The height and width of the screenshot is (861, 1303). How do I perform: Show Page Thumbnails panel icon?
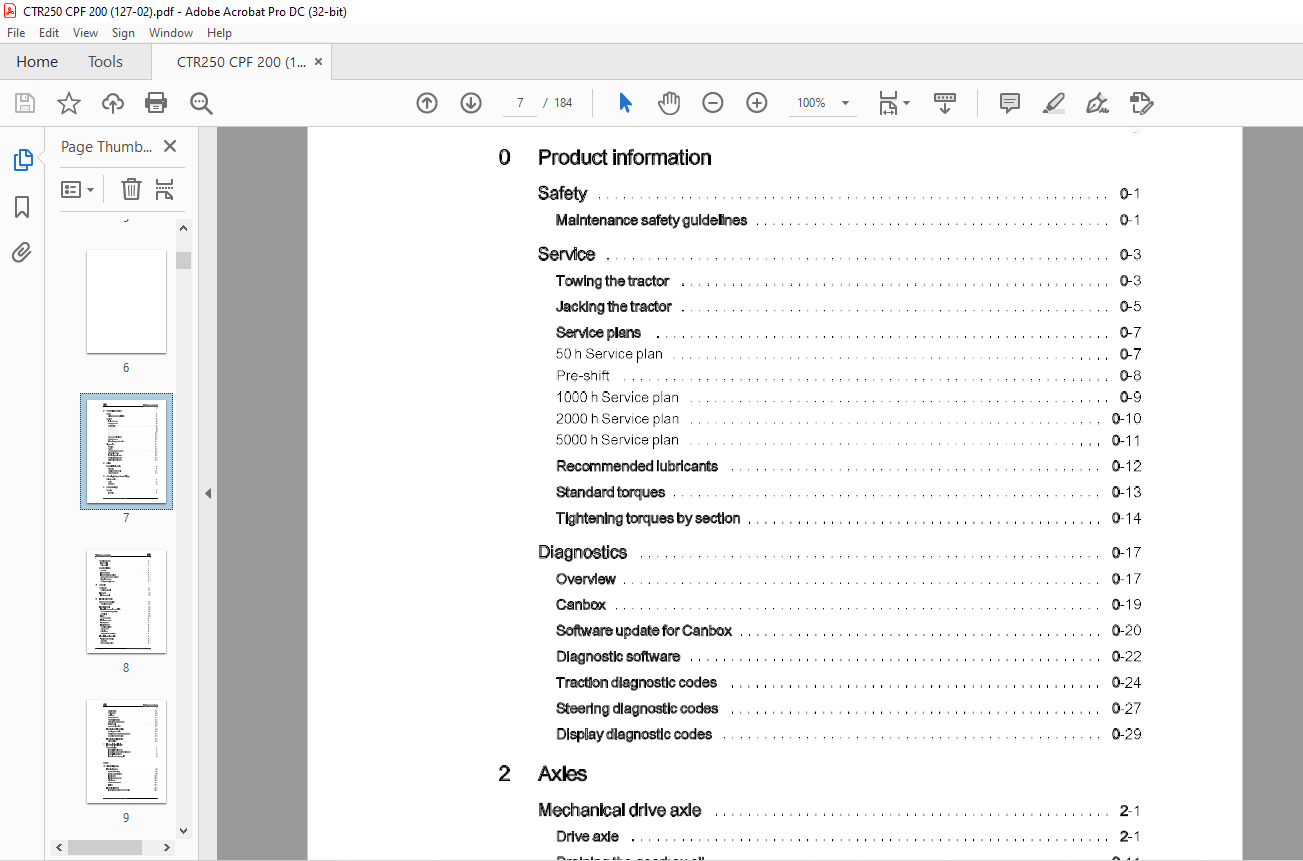pos(22,160)
